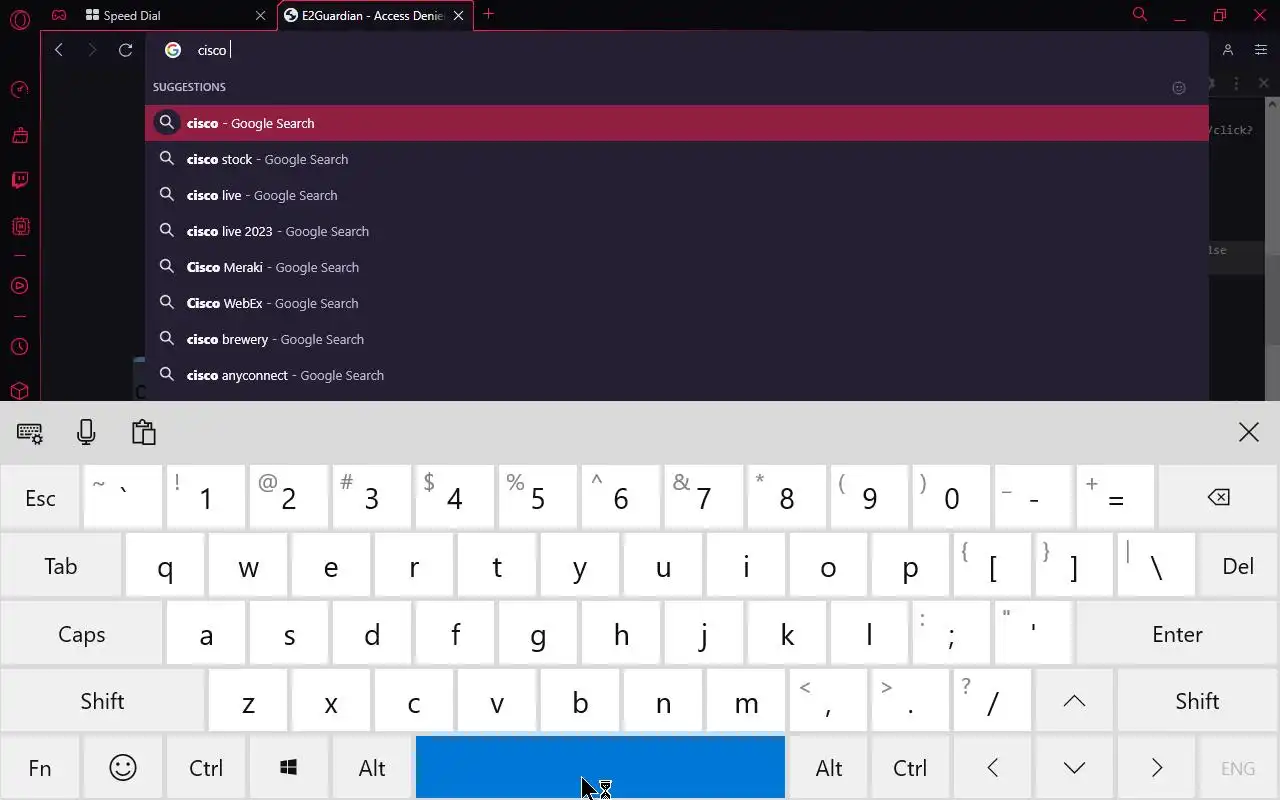Toggle the left Alt key
This screenshot has width=1280, height=800.
pyautogui.click(x=372, y=768)
